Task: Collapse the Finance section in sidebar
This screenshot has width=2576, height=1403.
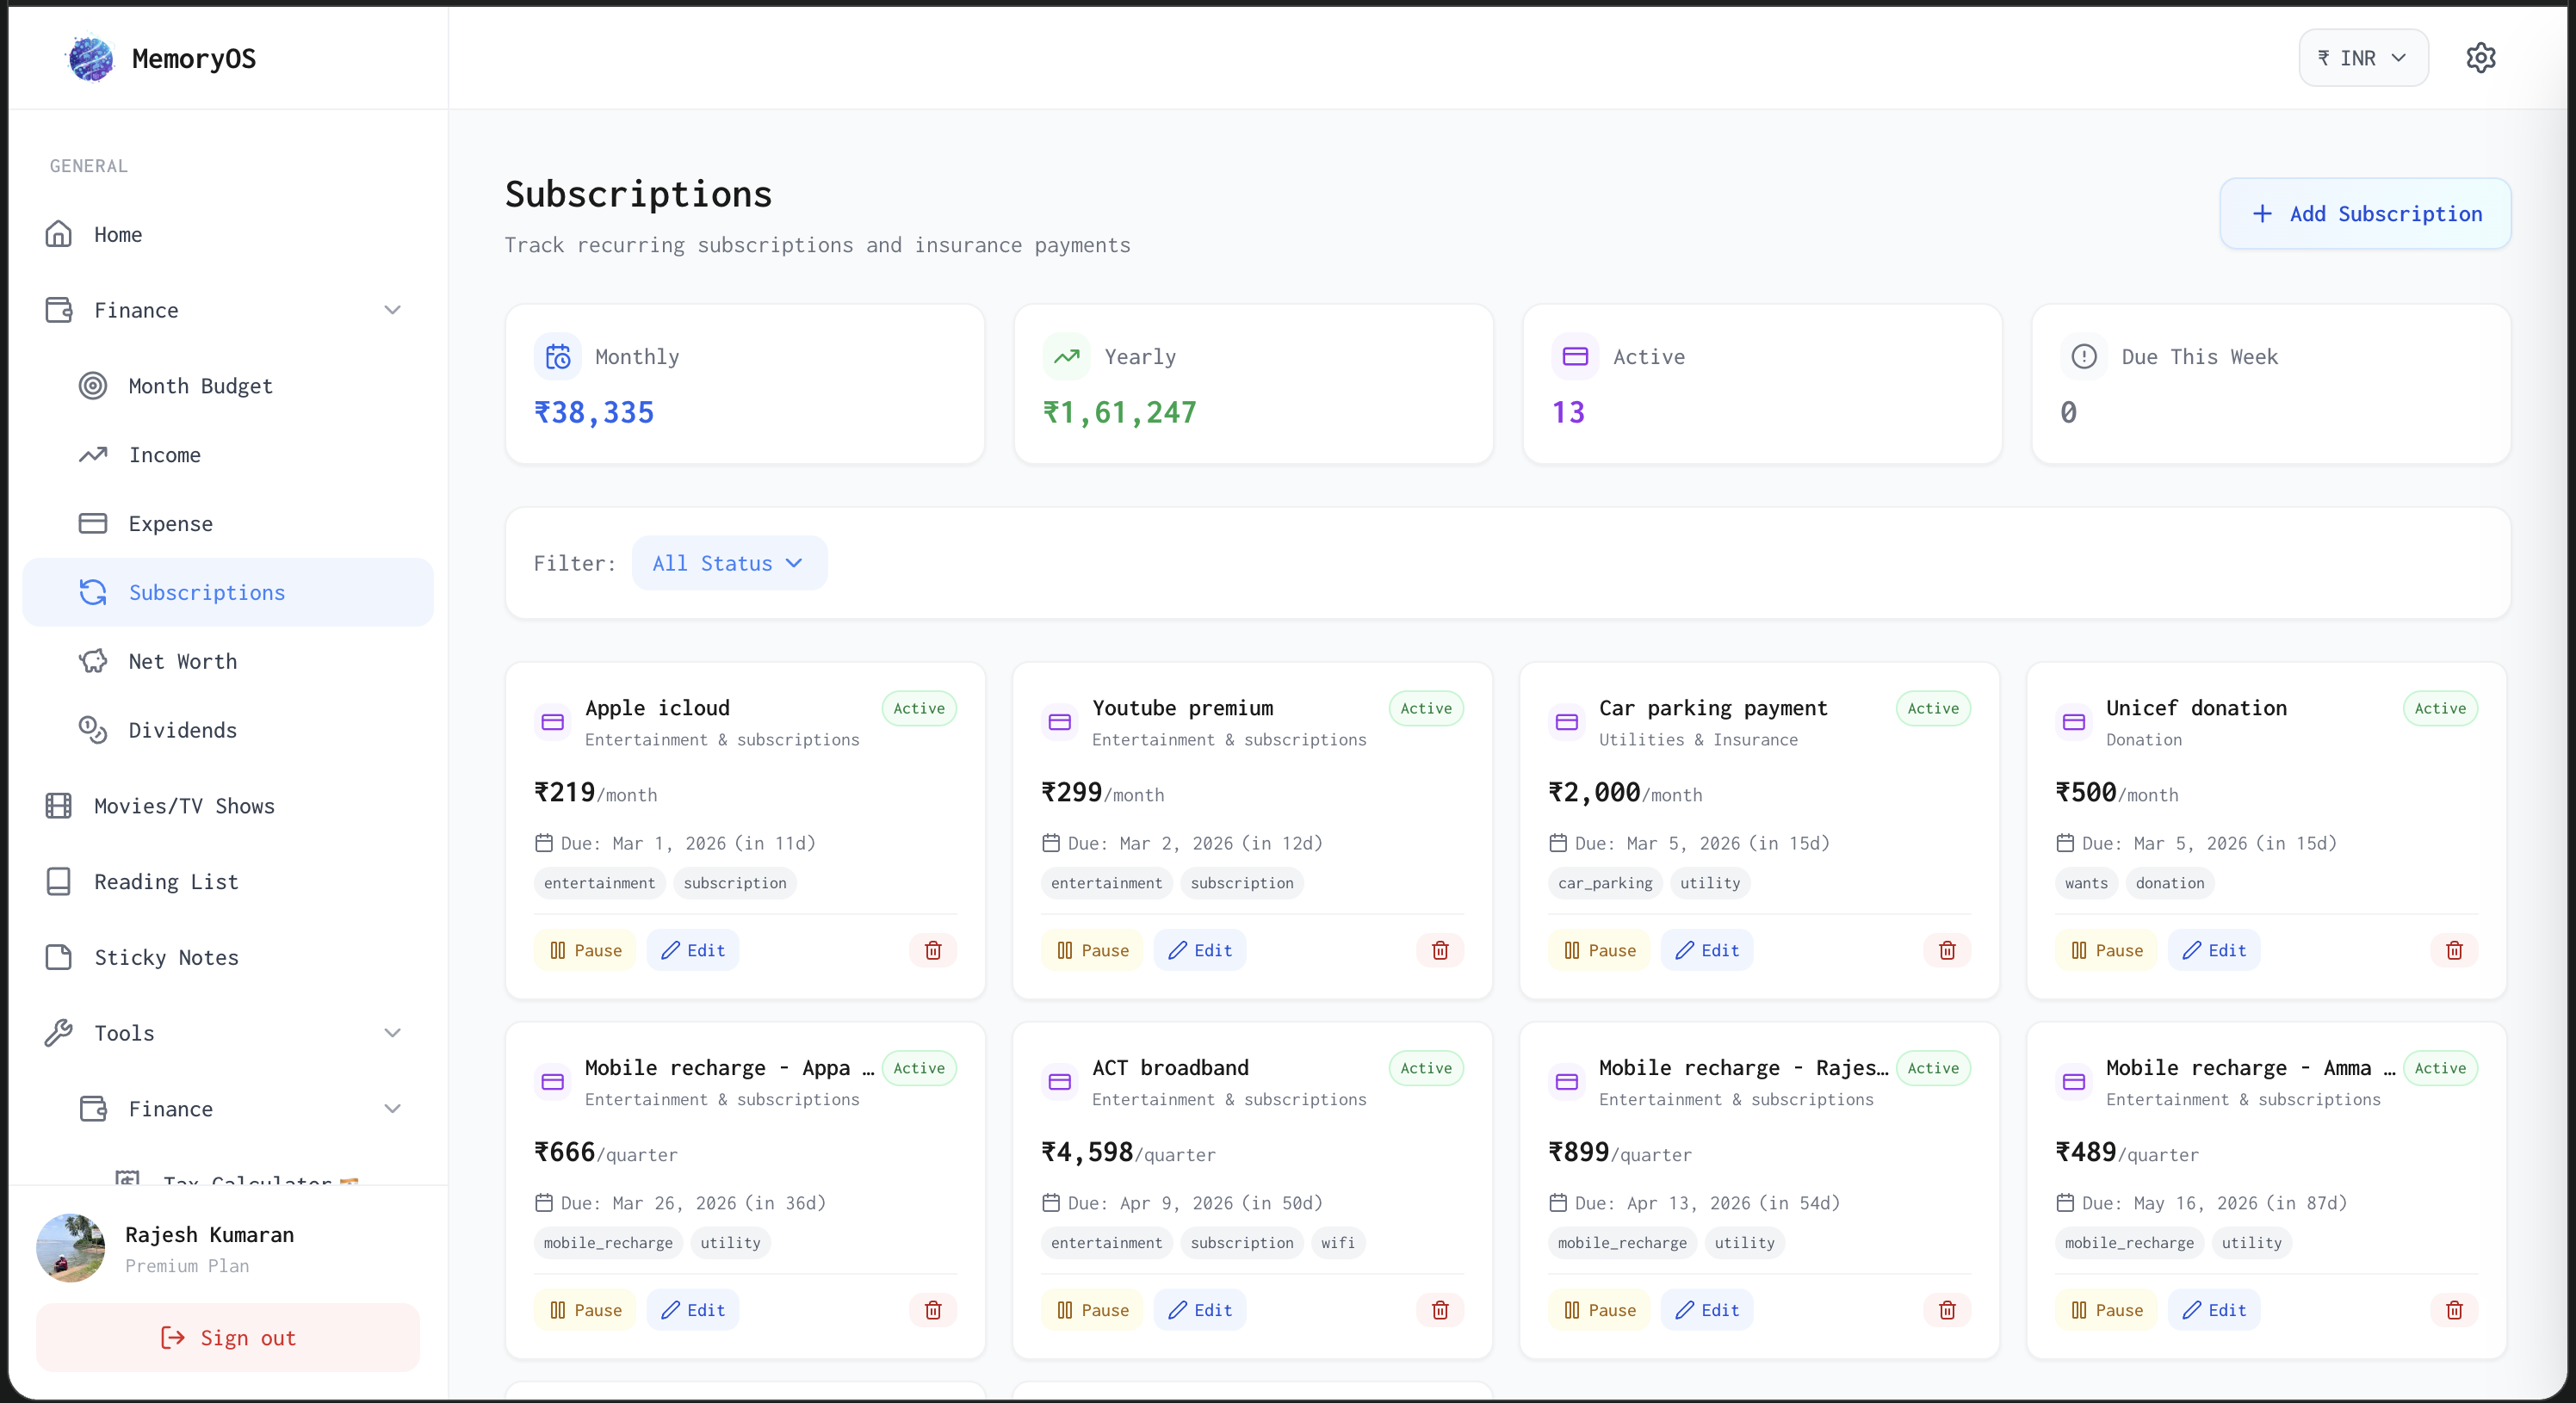Action: coord(392,310)
